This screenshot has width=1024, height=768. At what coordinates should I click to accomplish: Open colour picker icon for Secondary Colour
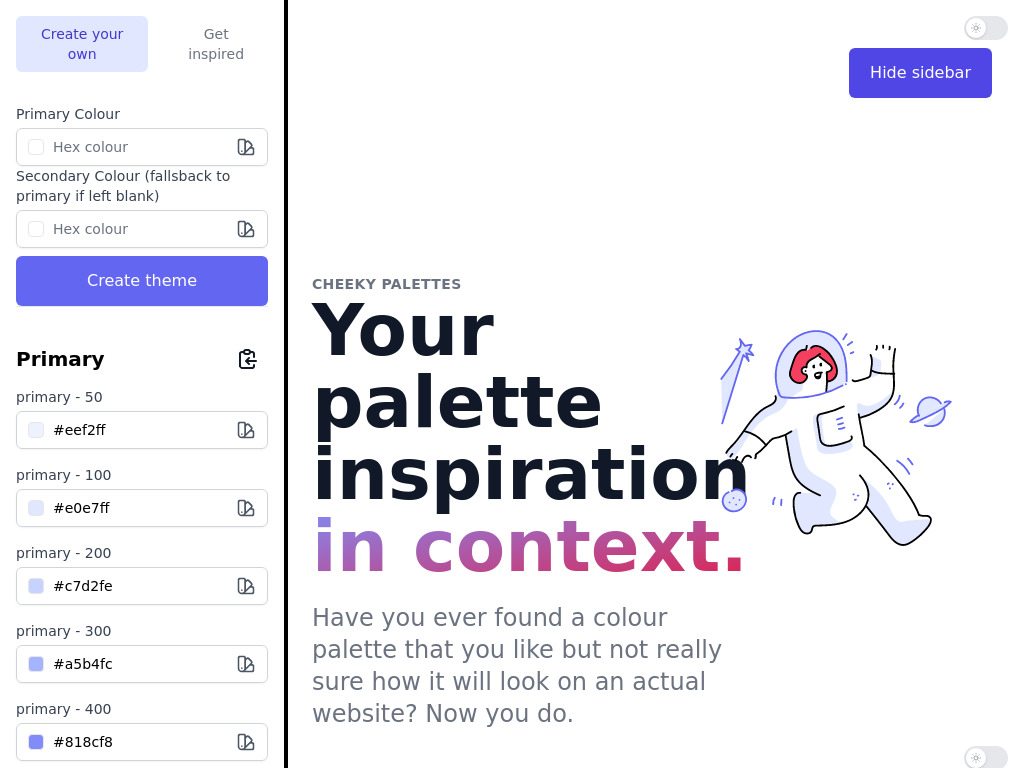246,229
